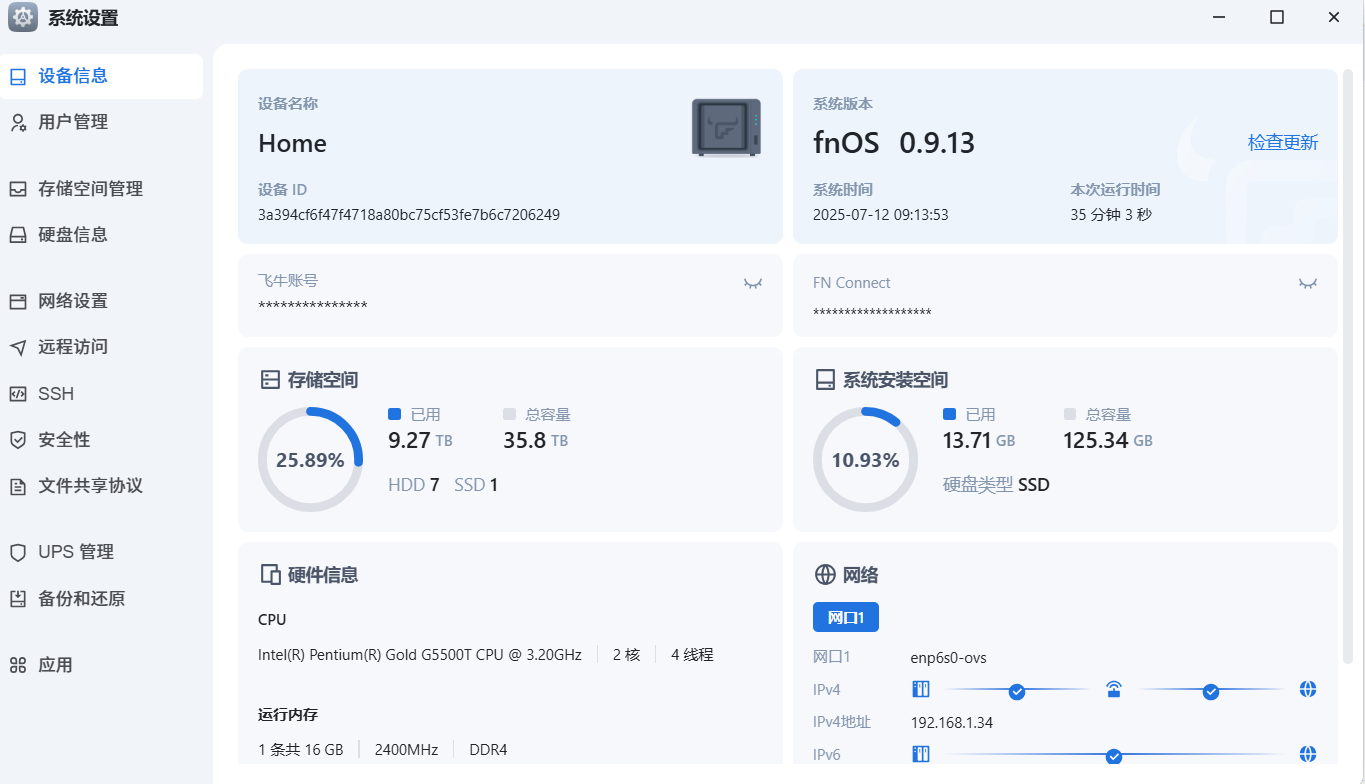Click the 25.89% storage usage ring
1365x784 pixels.
[x=310, y=460]
